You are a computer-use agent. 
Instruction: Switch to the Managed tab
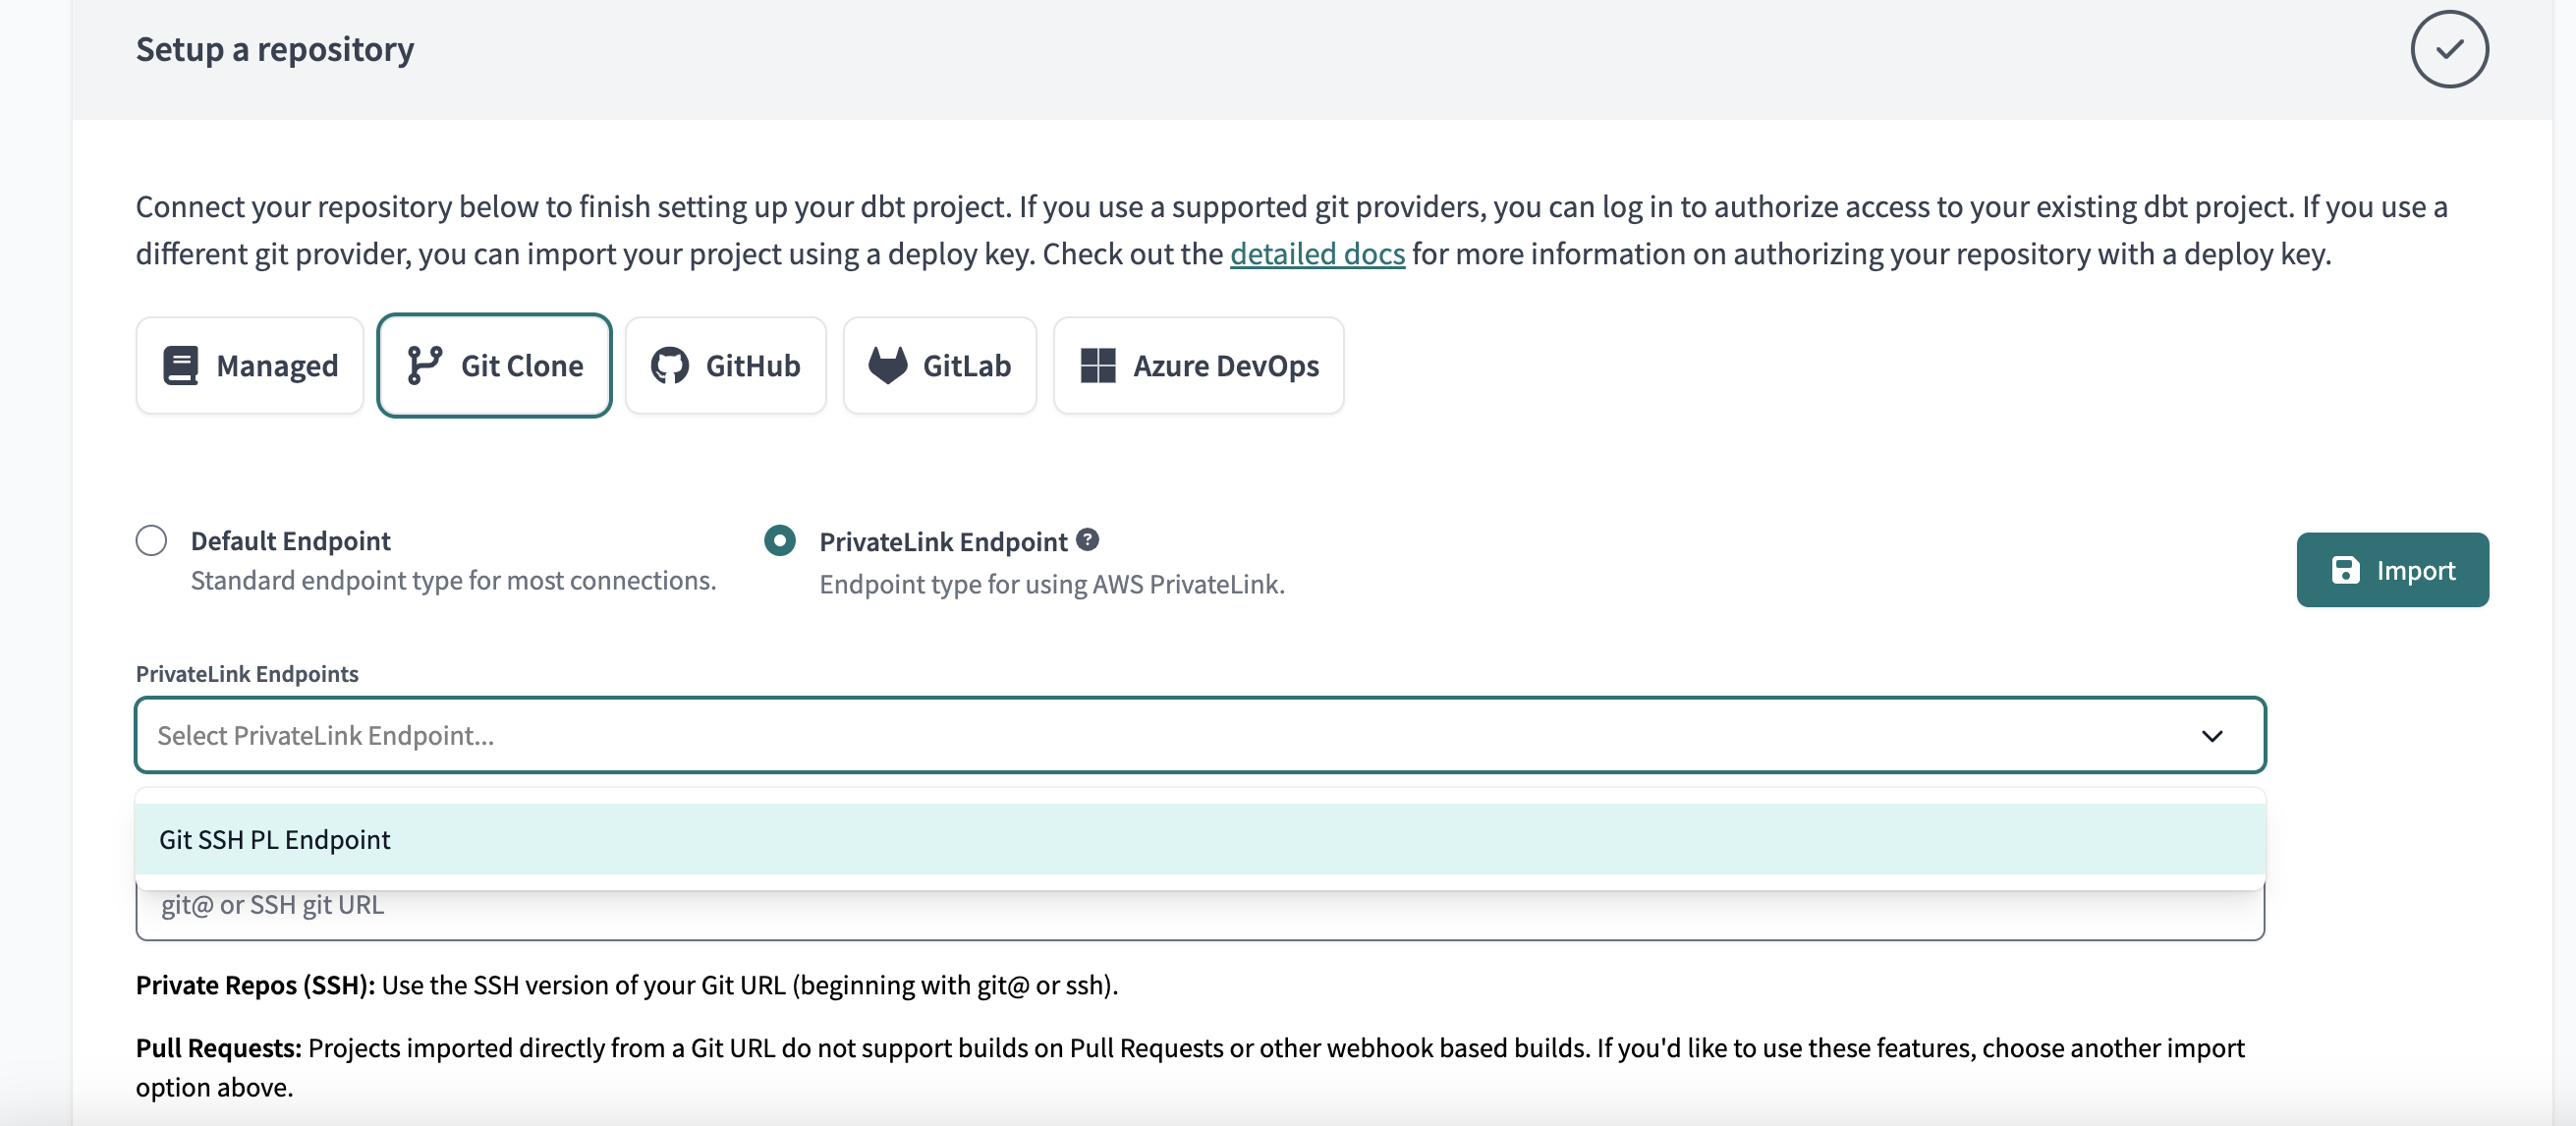(249, 365)
